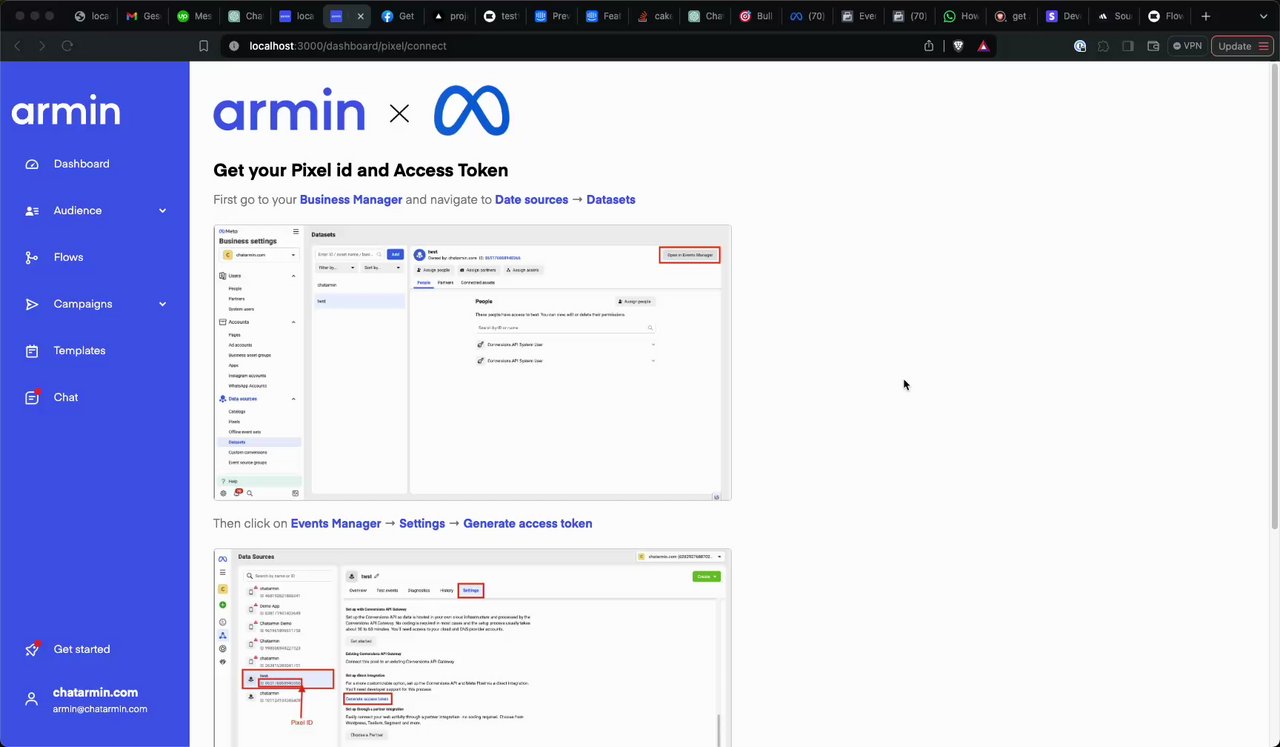Click the Flows branch icon
The height and width of the screenshot is (747, 1280).
[32, 257]
